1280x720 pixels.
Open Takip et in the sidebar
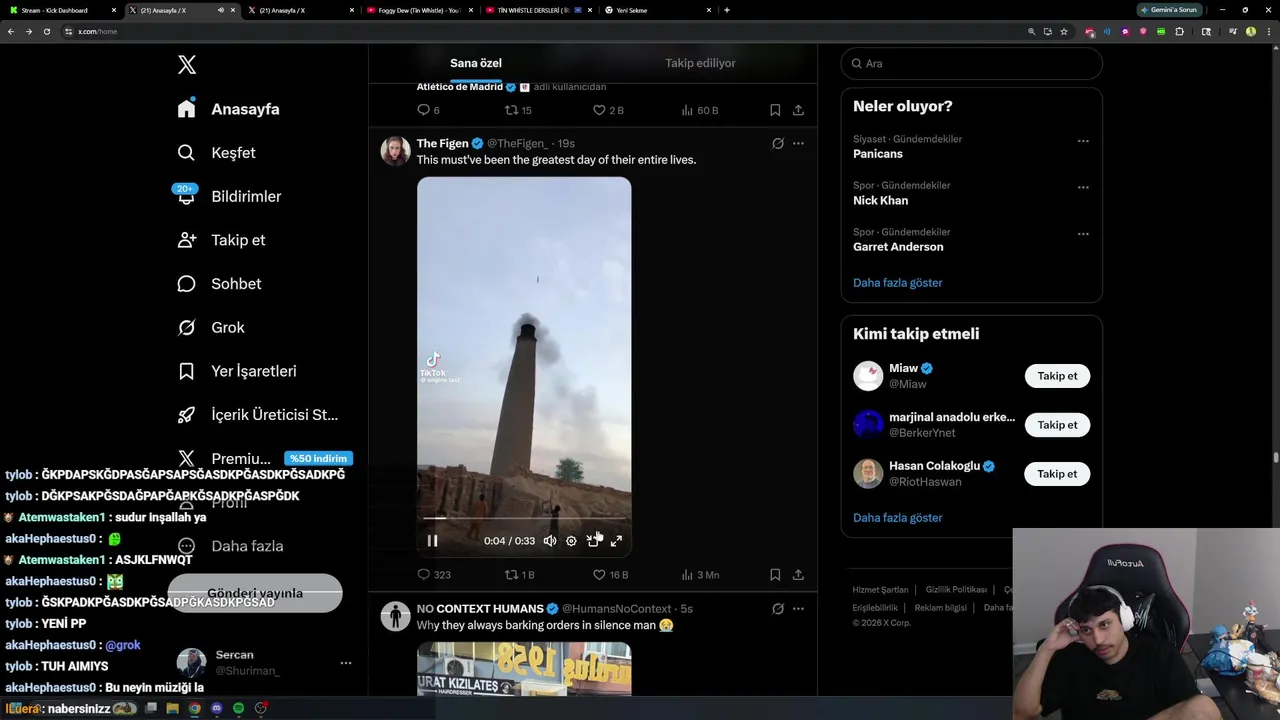point(222,240)
